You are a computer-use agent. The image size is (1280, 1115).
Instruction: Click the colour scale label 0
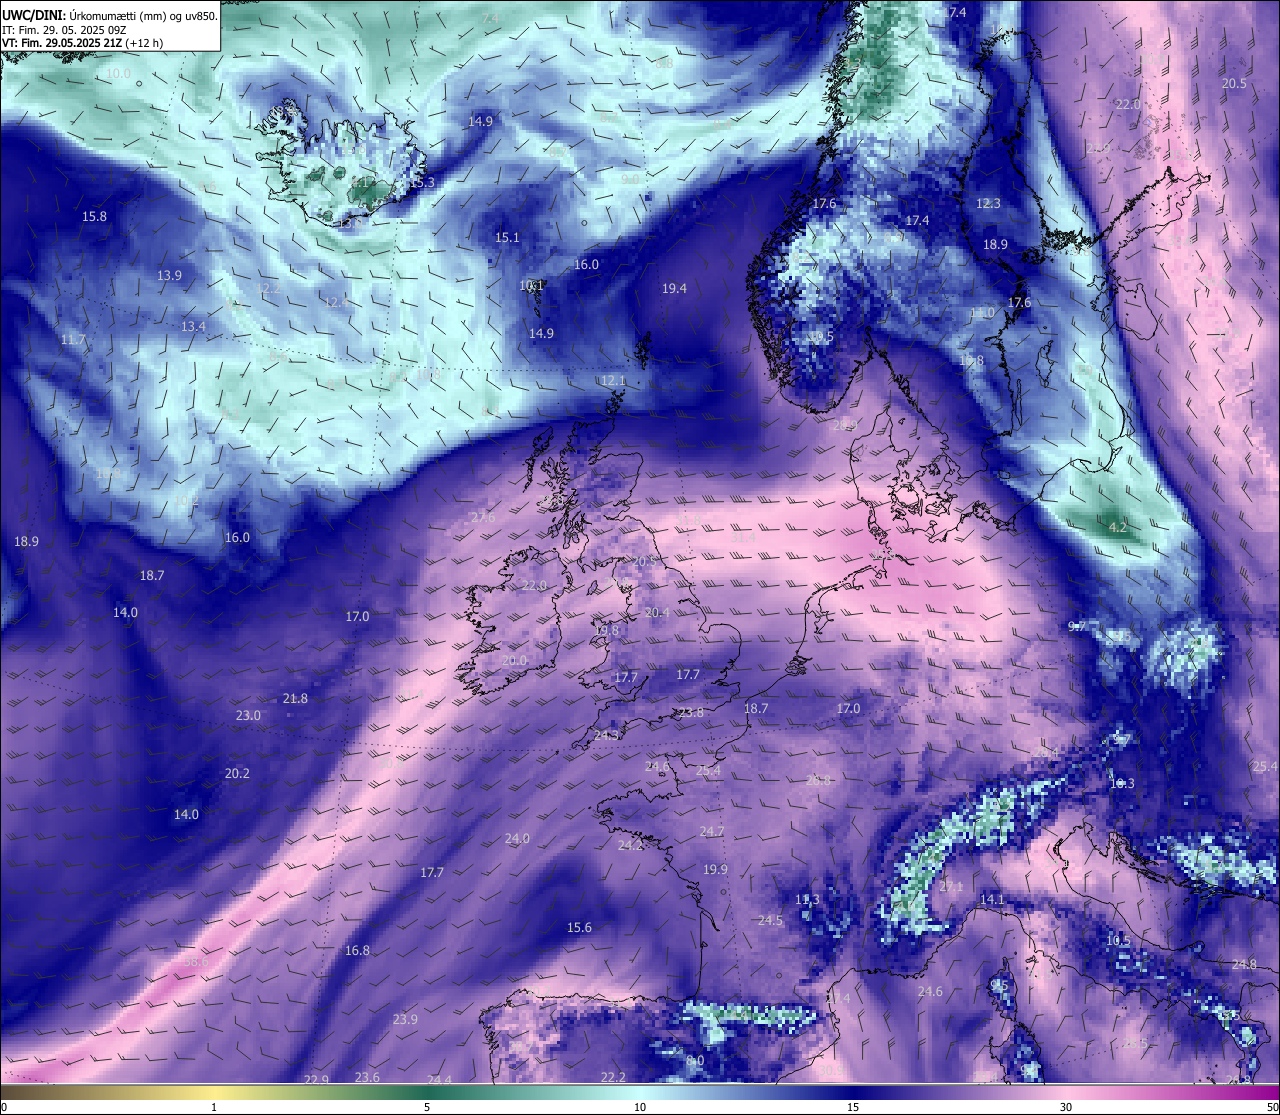[x=4, y=1107]
